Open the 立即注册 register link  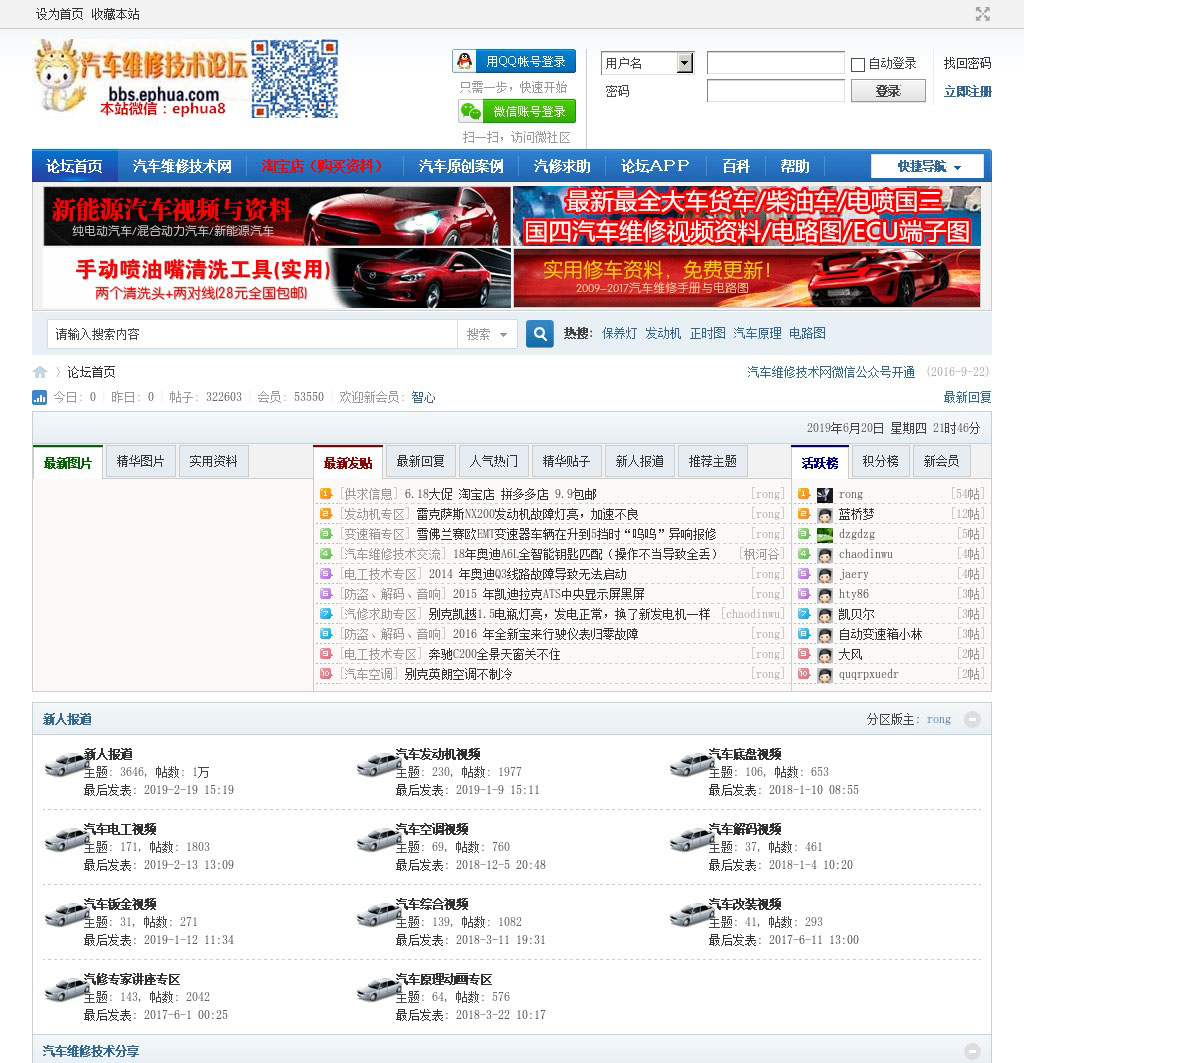pos(967,91)
